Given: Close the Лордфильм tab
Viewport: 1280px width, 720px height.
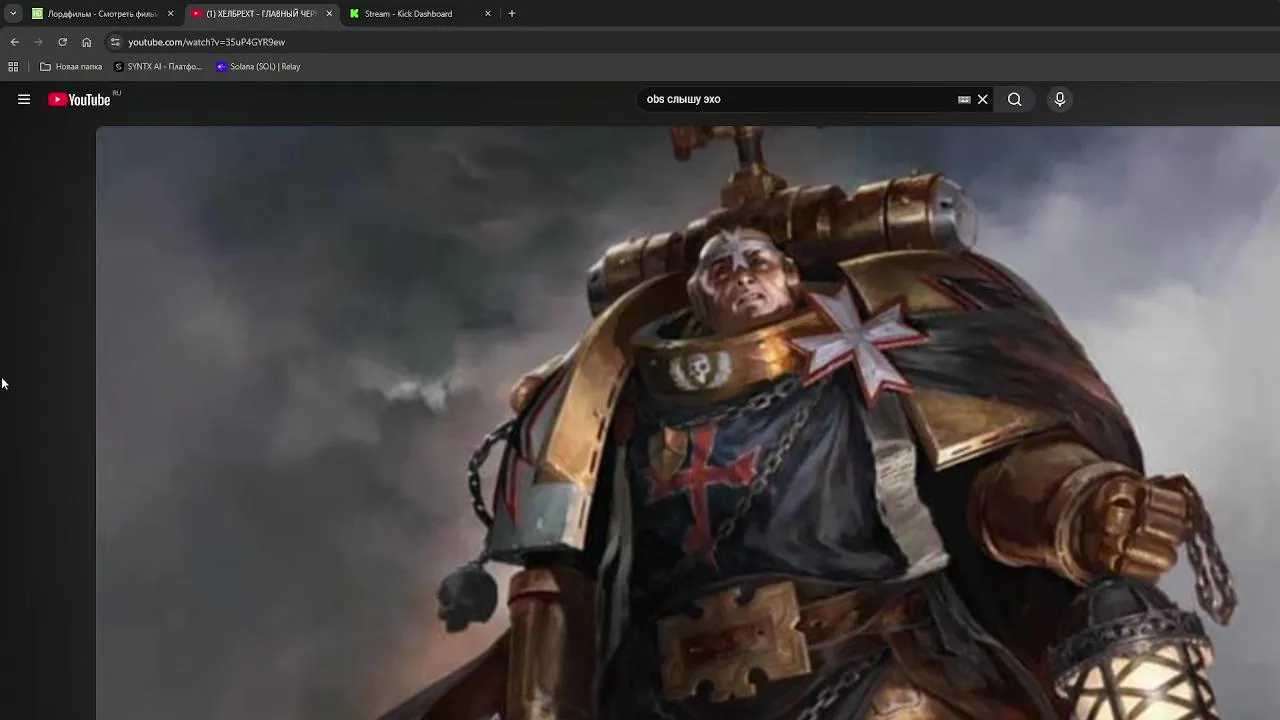Looking at the screenshot, I should coord(170,14).
